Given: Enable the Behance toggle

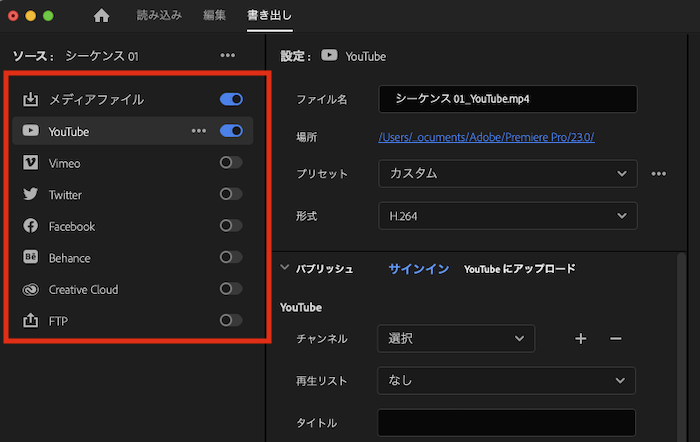Looking at the screenshot, I should [x=231, y=257].
